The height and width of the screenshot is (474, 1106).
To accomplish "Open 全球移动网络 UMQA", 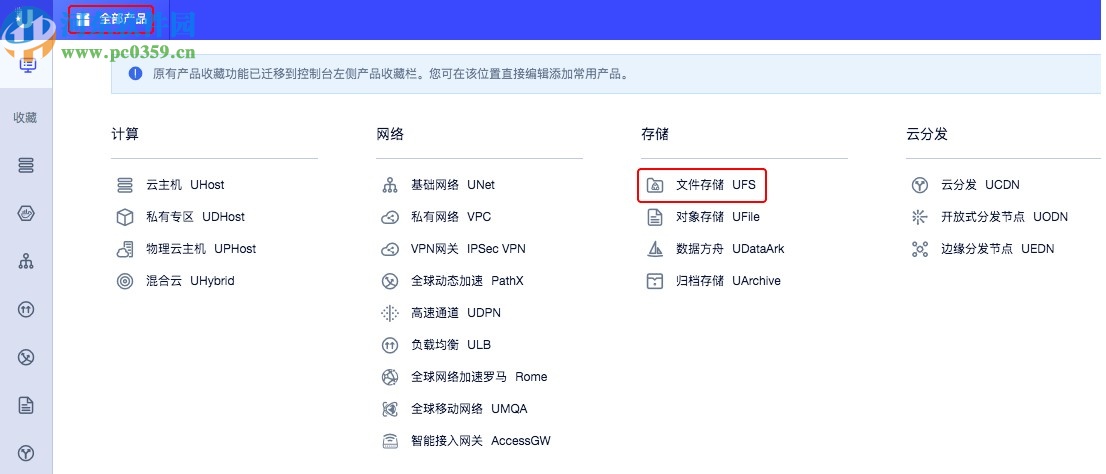I will (x=469, y=408).
